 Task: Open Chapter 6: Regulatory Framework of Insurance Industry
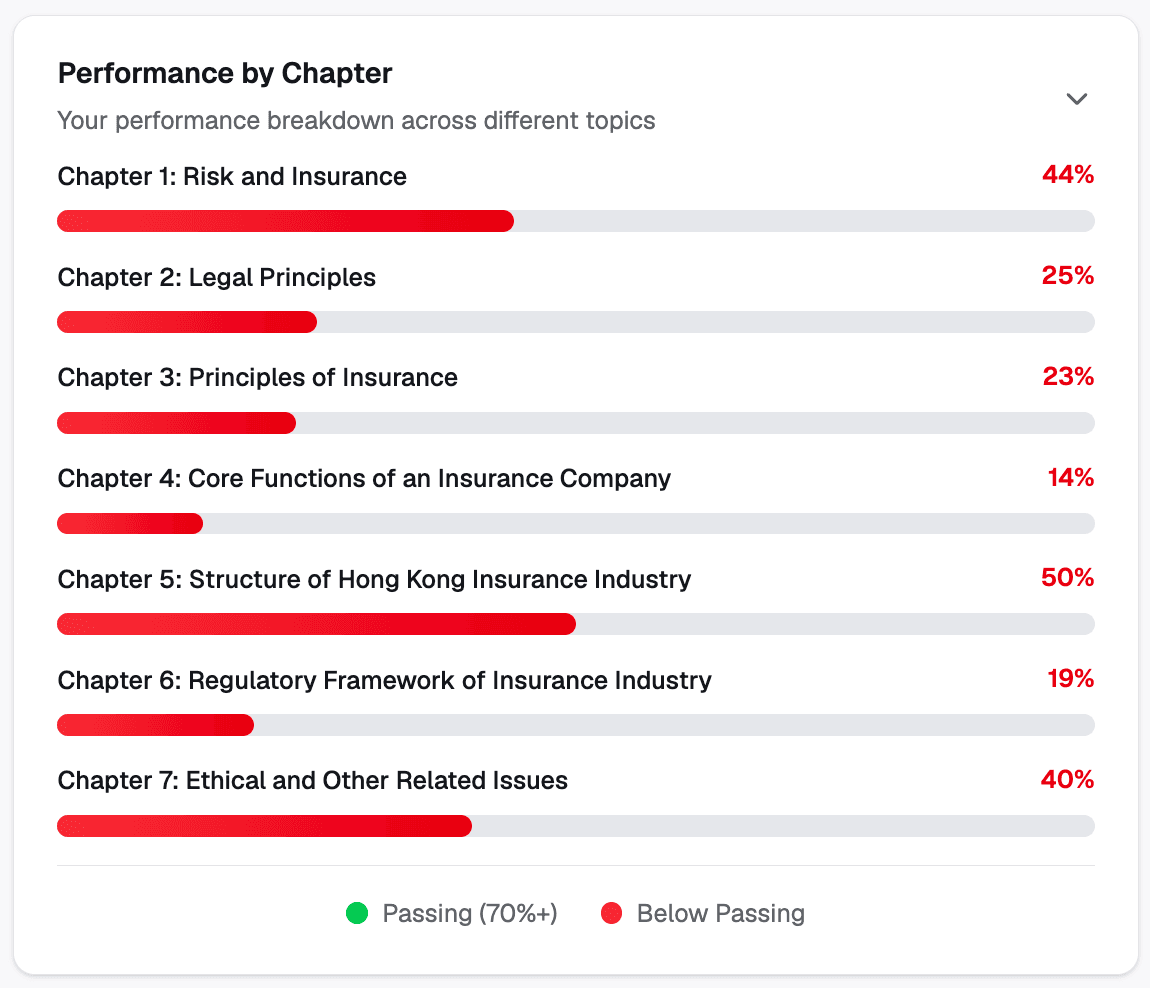click(x=384, y=680)
